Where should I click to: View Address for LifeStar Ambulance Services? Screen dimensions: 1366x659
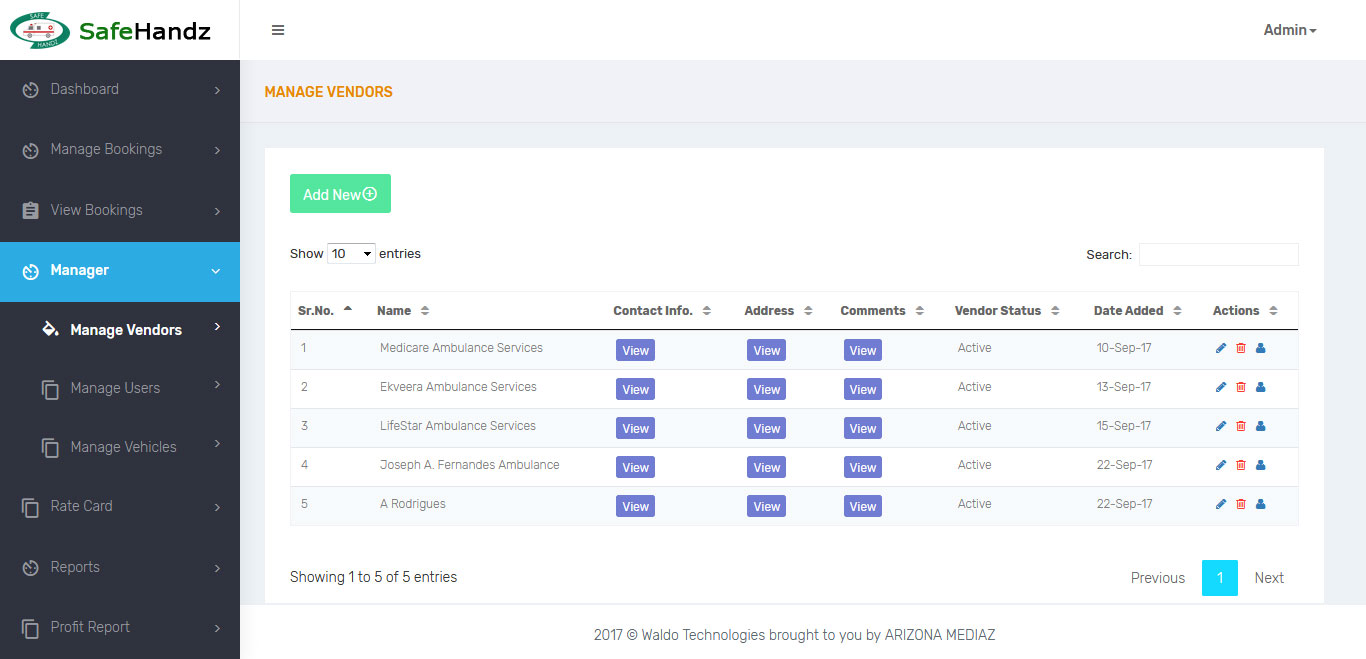[766, 428]
